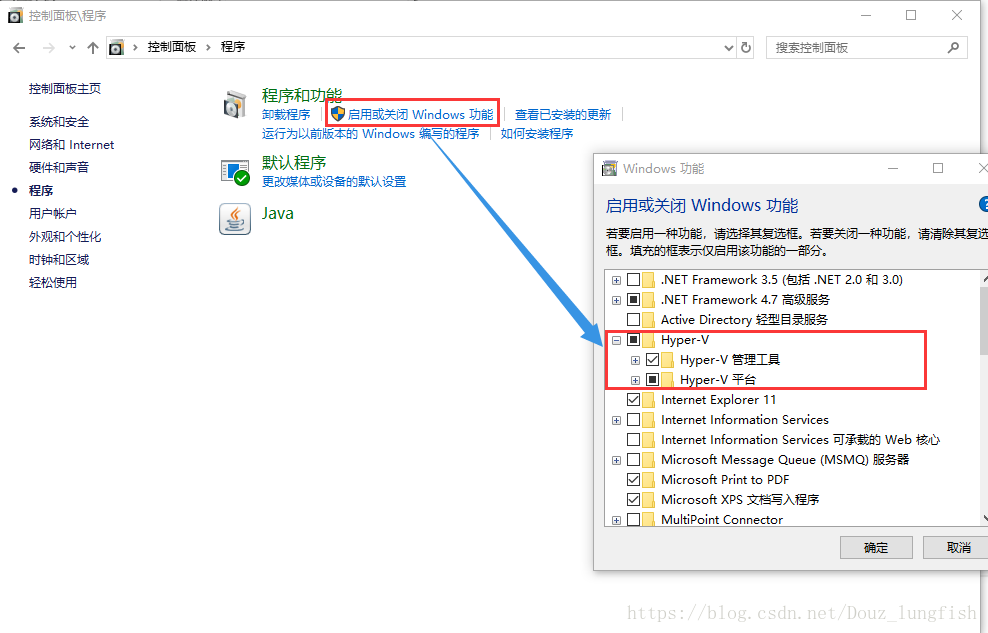The image size is (988, 633).
Task: Toggle Hyper-V 平台 checkbox
Action: coord(652,380)
